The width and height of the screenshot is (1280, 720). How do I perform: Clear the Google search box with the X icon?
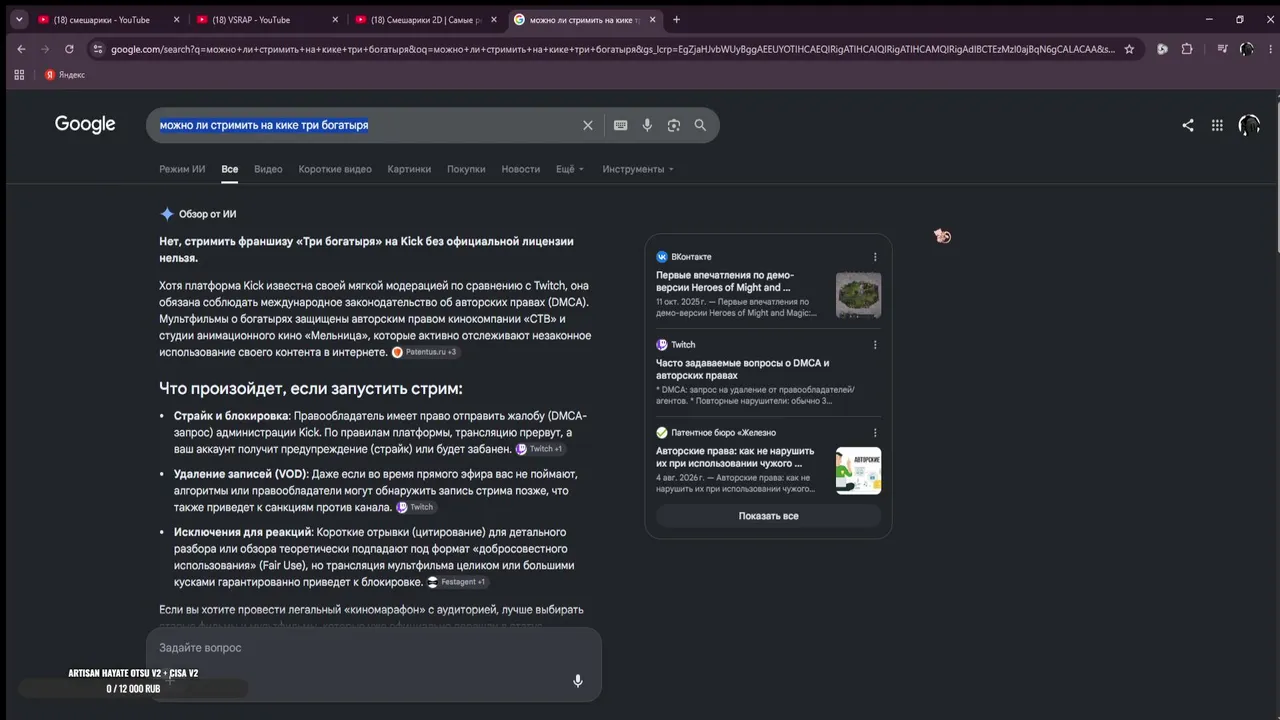coord(588,125)
